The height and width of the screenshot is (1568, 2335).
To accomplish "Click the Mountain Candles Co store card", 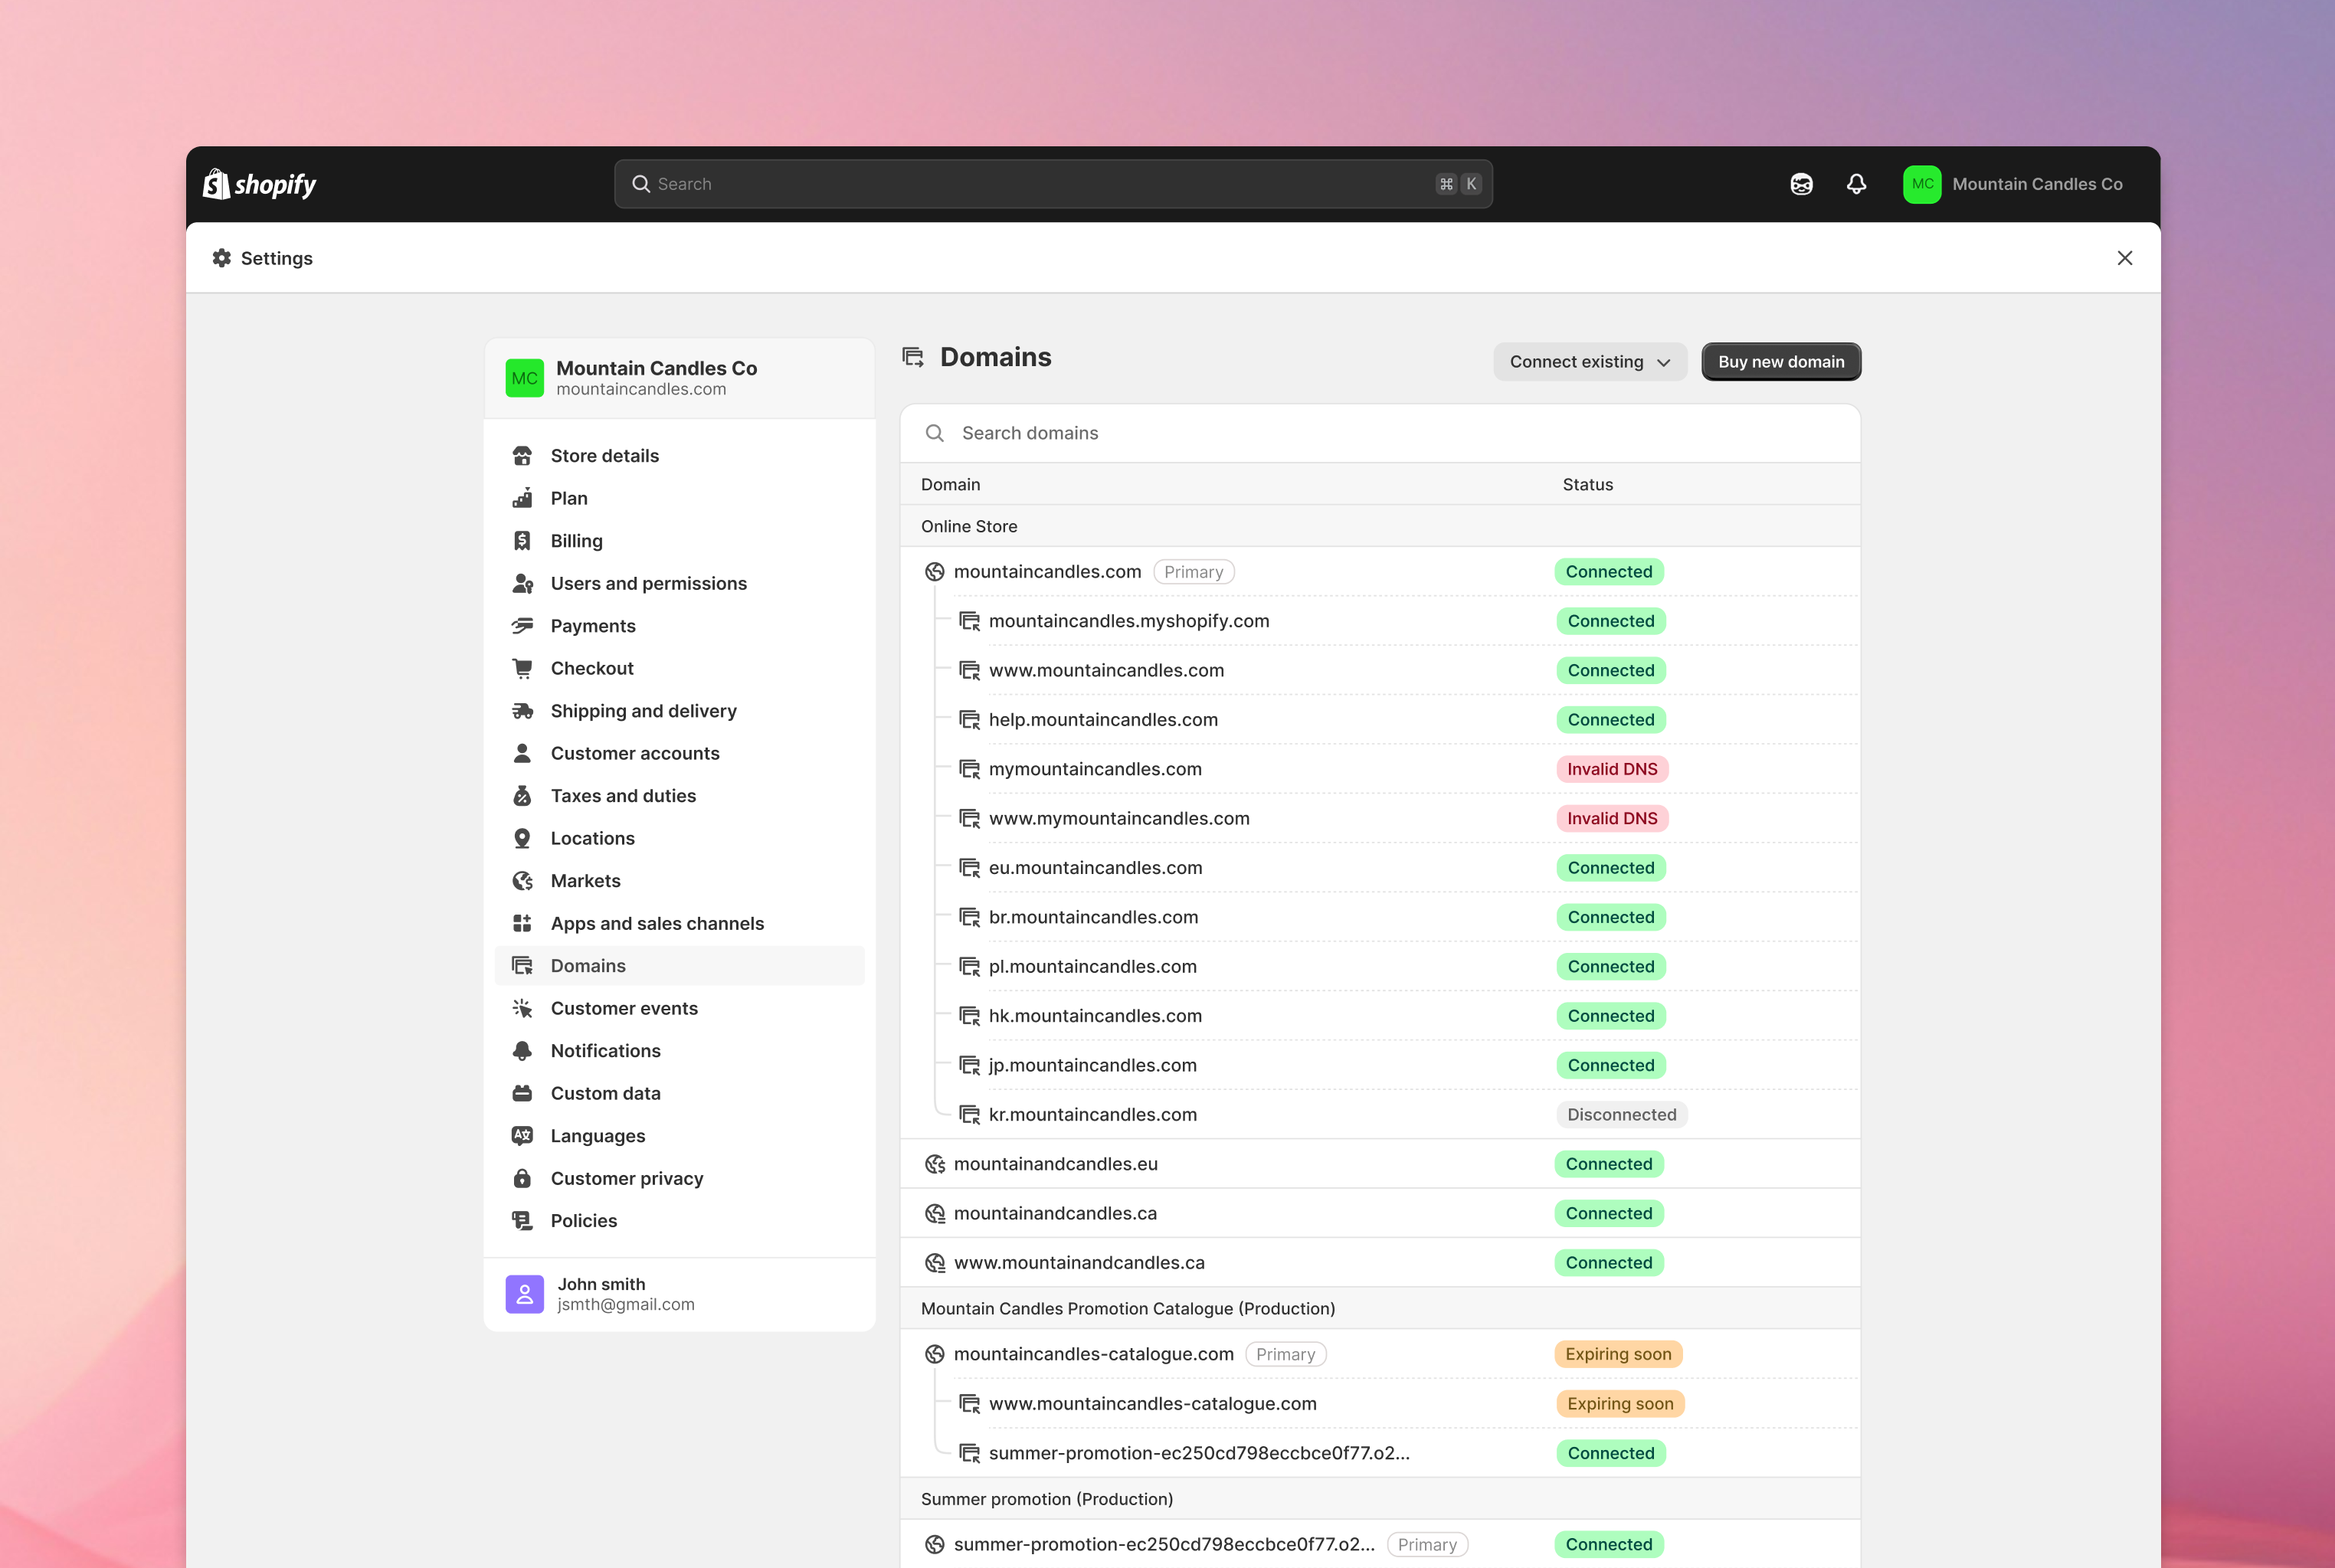I will [x=680, y=378].
